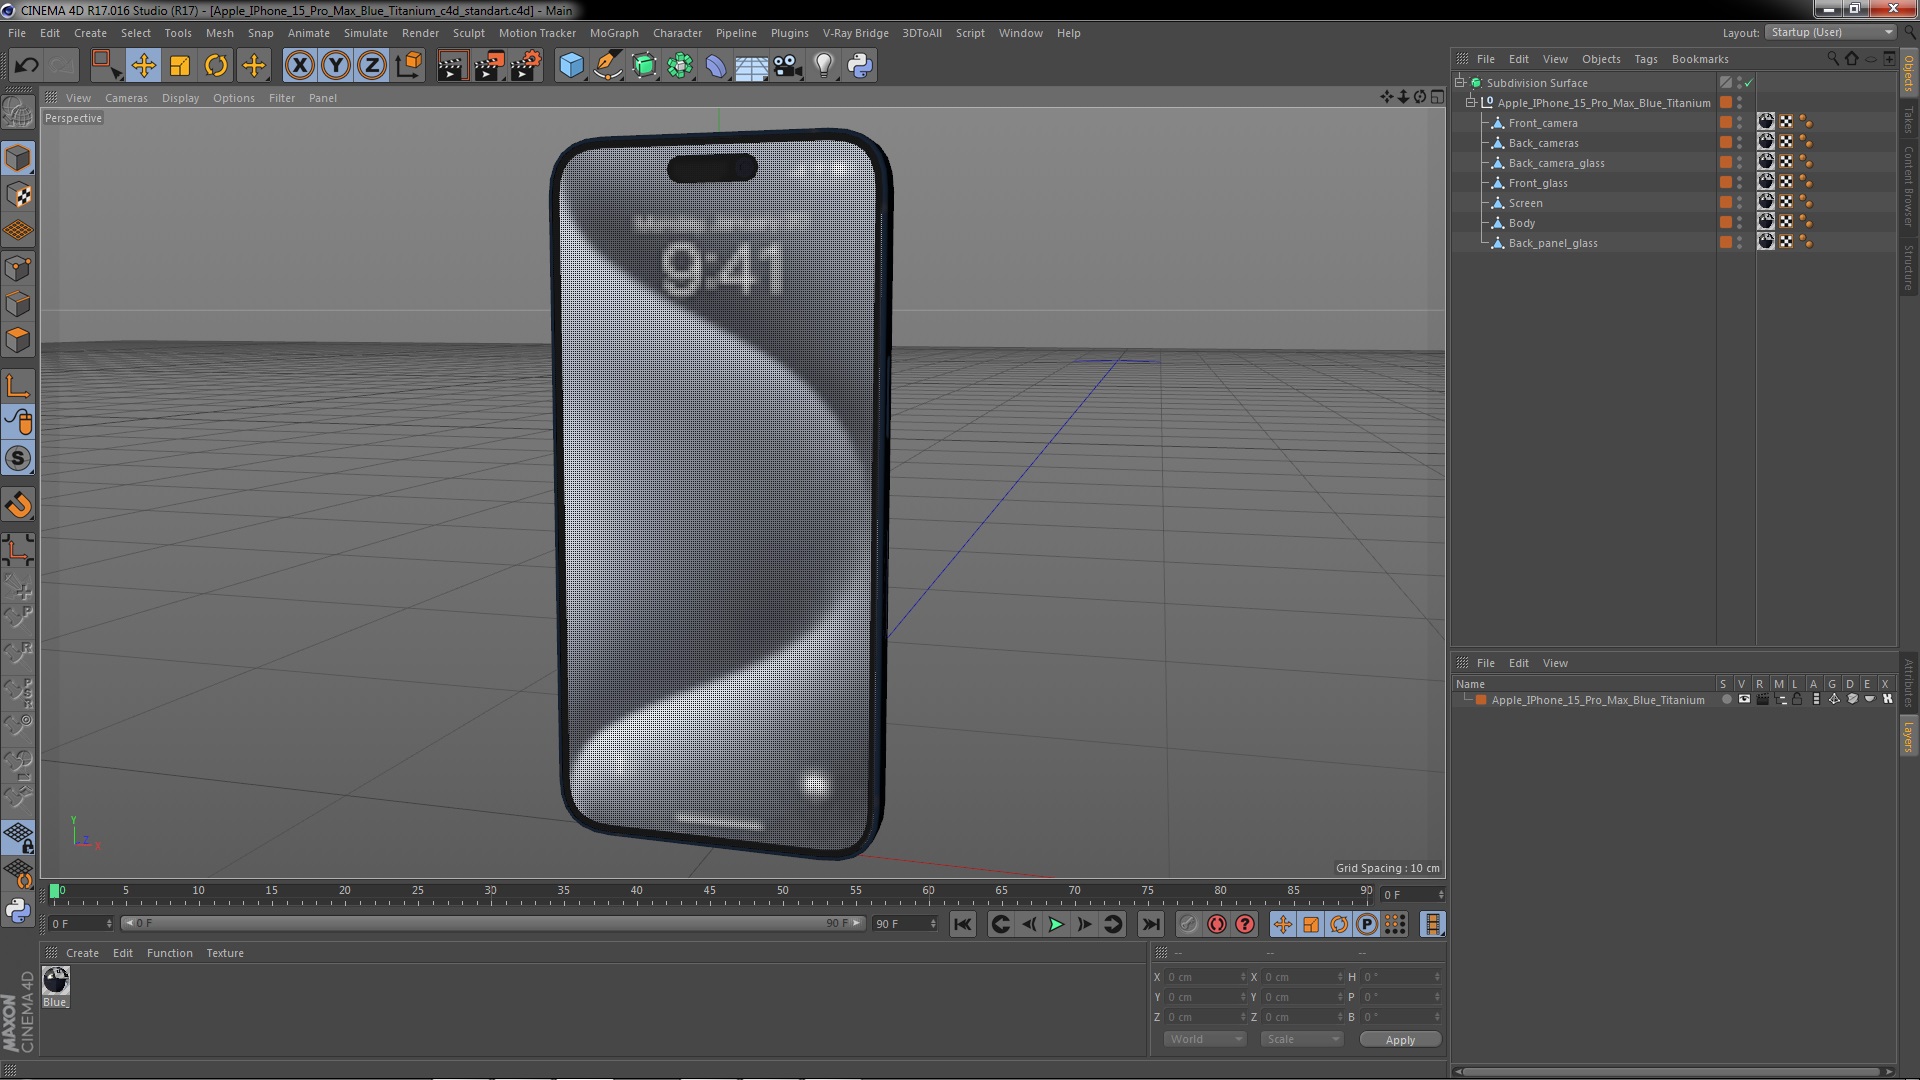Image resolution: width=1920 pixels, height=1080 pixels.
Task: Click the Undo arrow icon
Action: coord(26,66)
